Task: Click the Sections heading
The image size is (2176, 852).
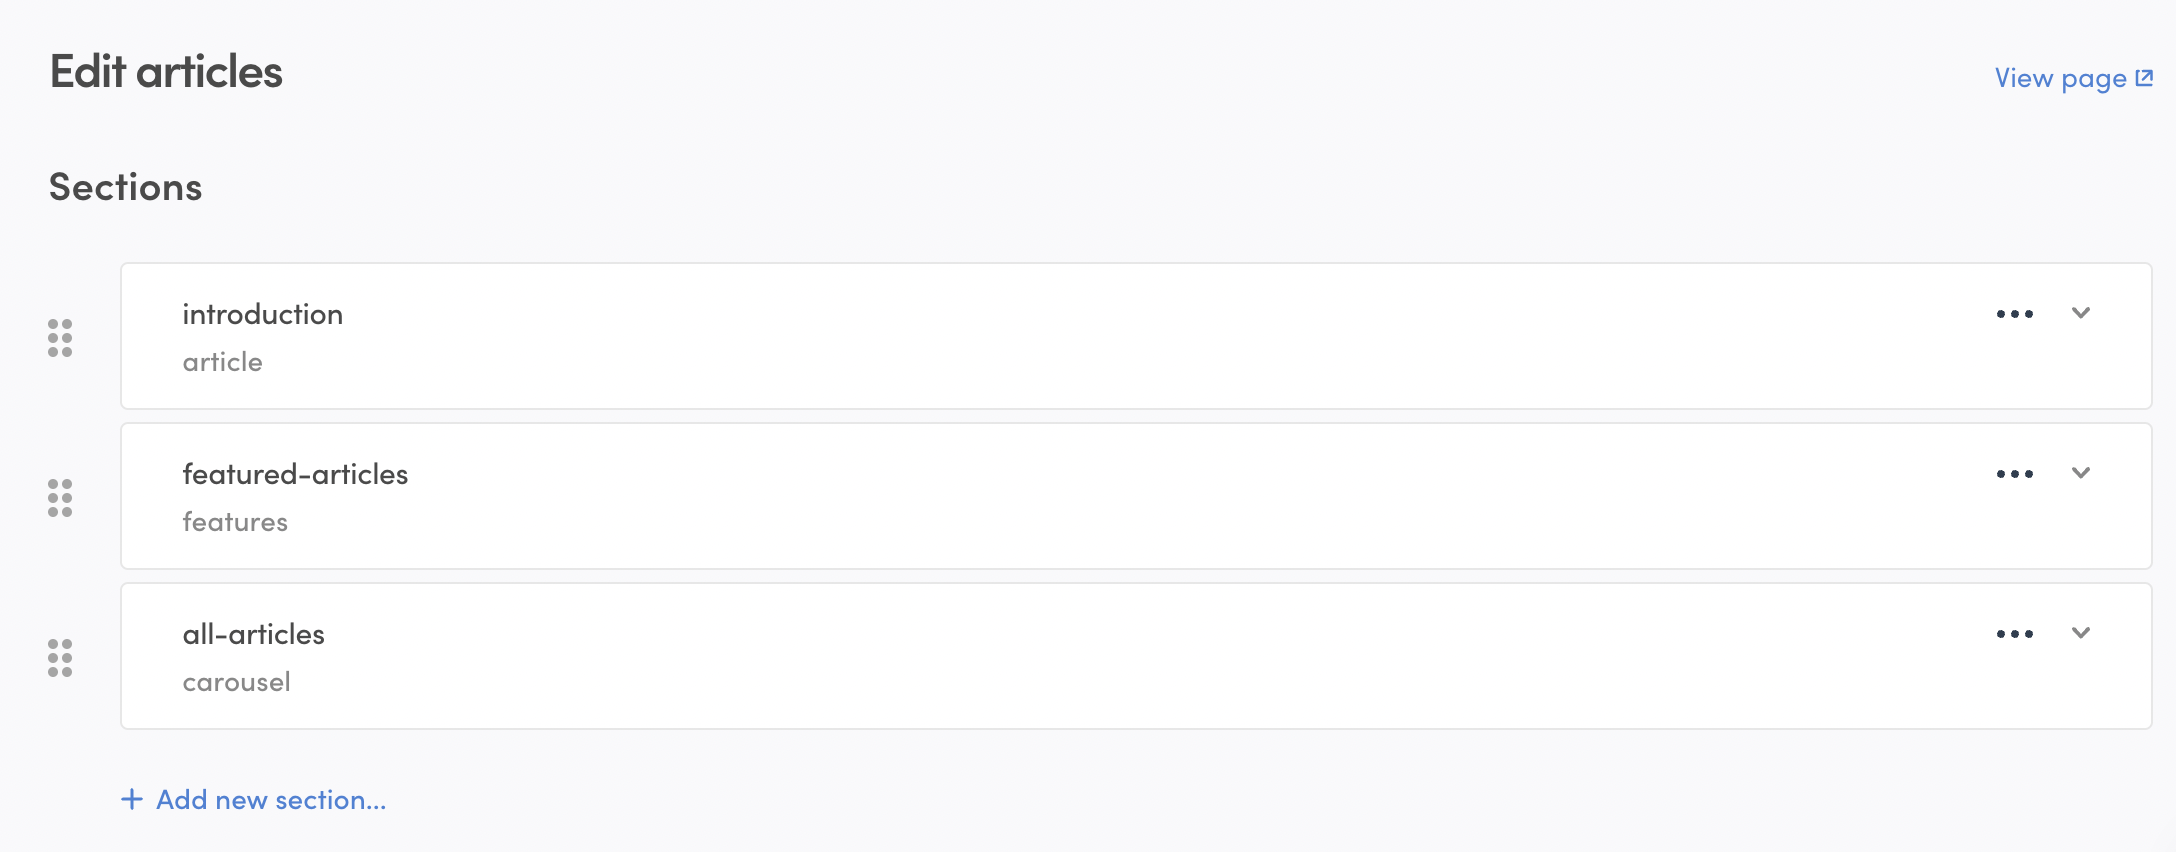Action: click(127, 186)
